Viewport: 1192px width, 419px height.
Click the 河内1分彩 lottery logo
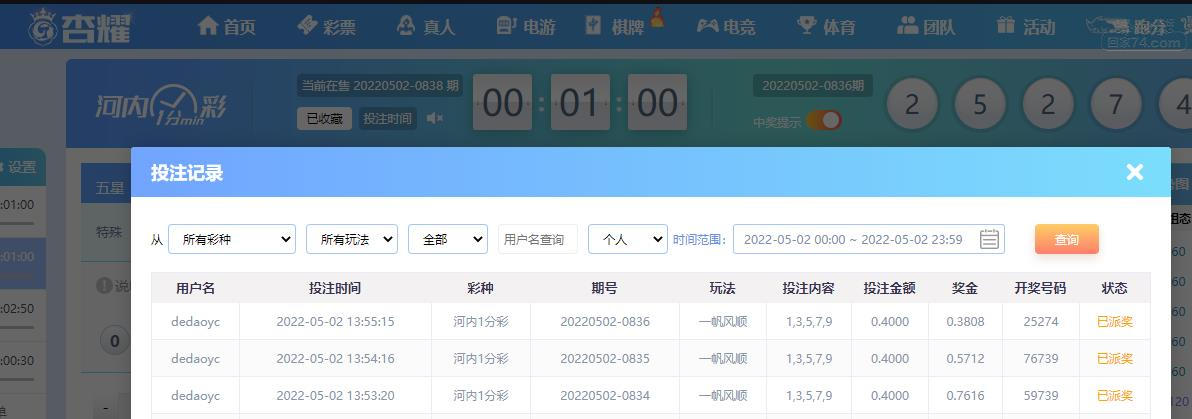pos(161,105)
